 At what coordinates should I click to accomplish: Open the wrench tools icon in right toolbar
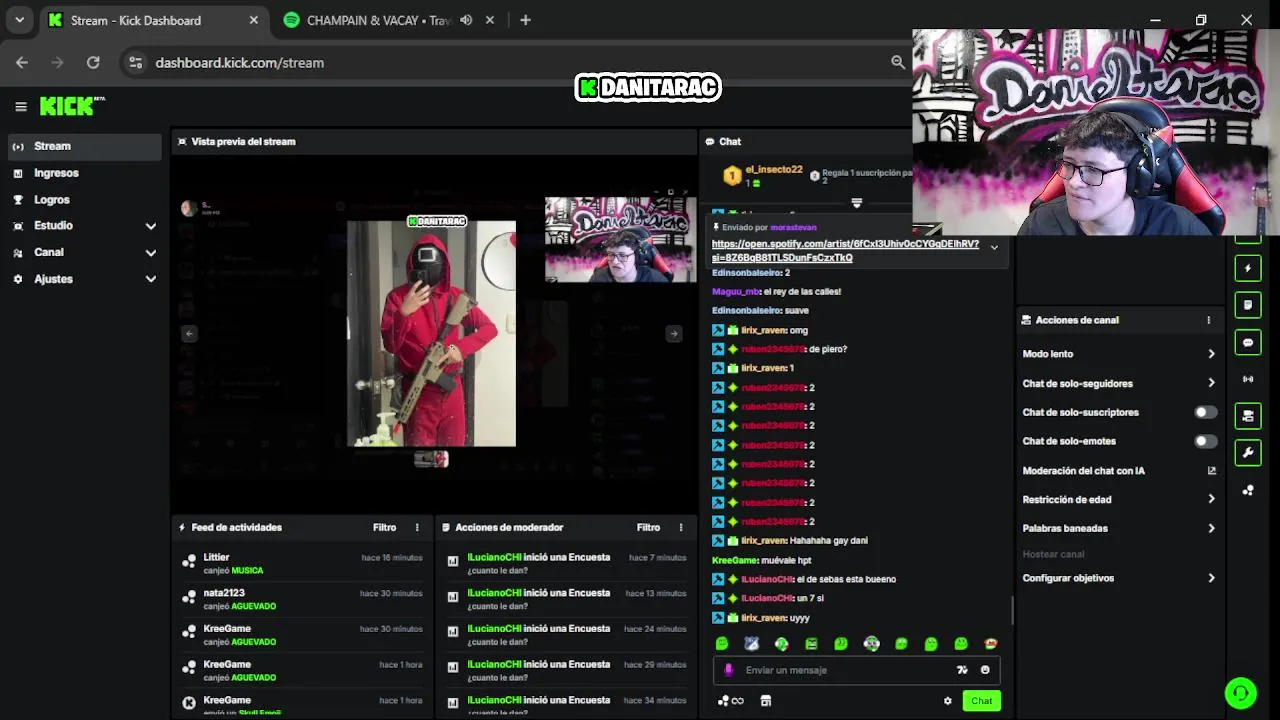click(1247, 453)
